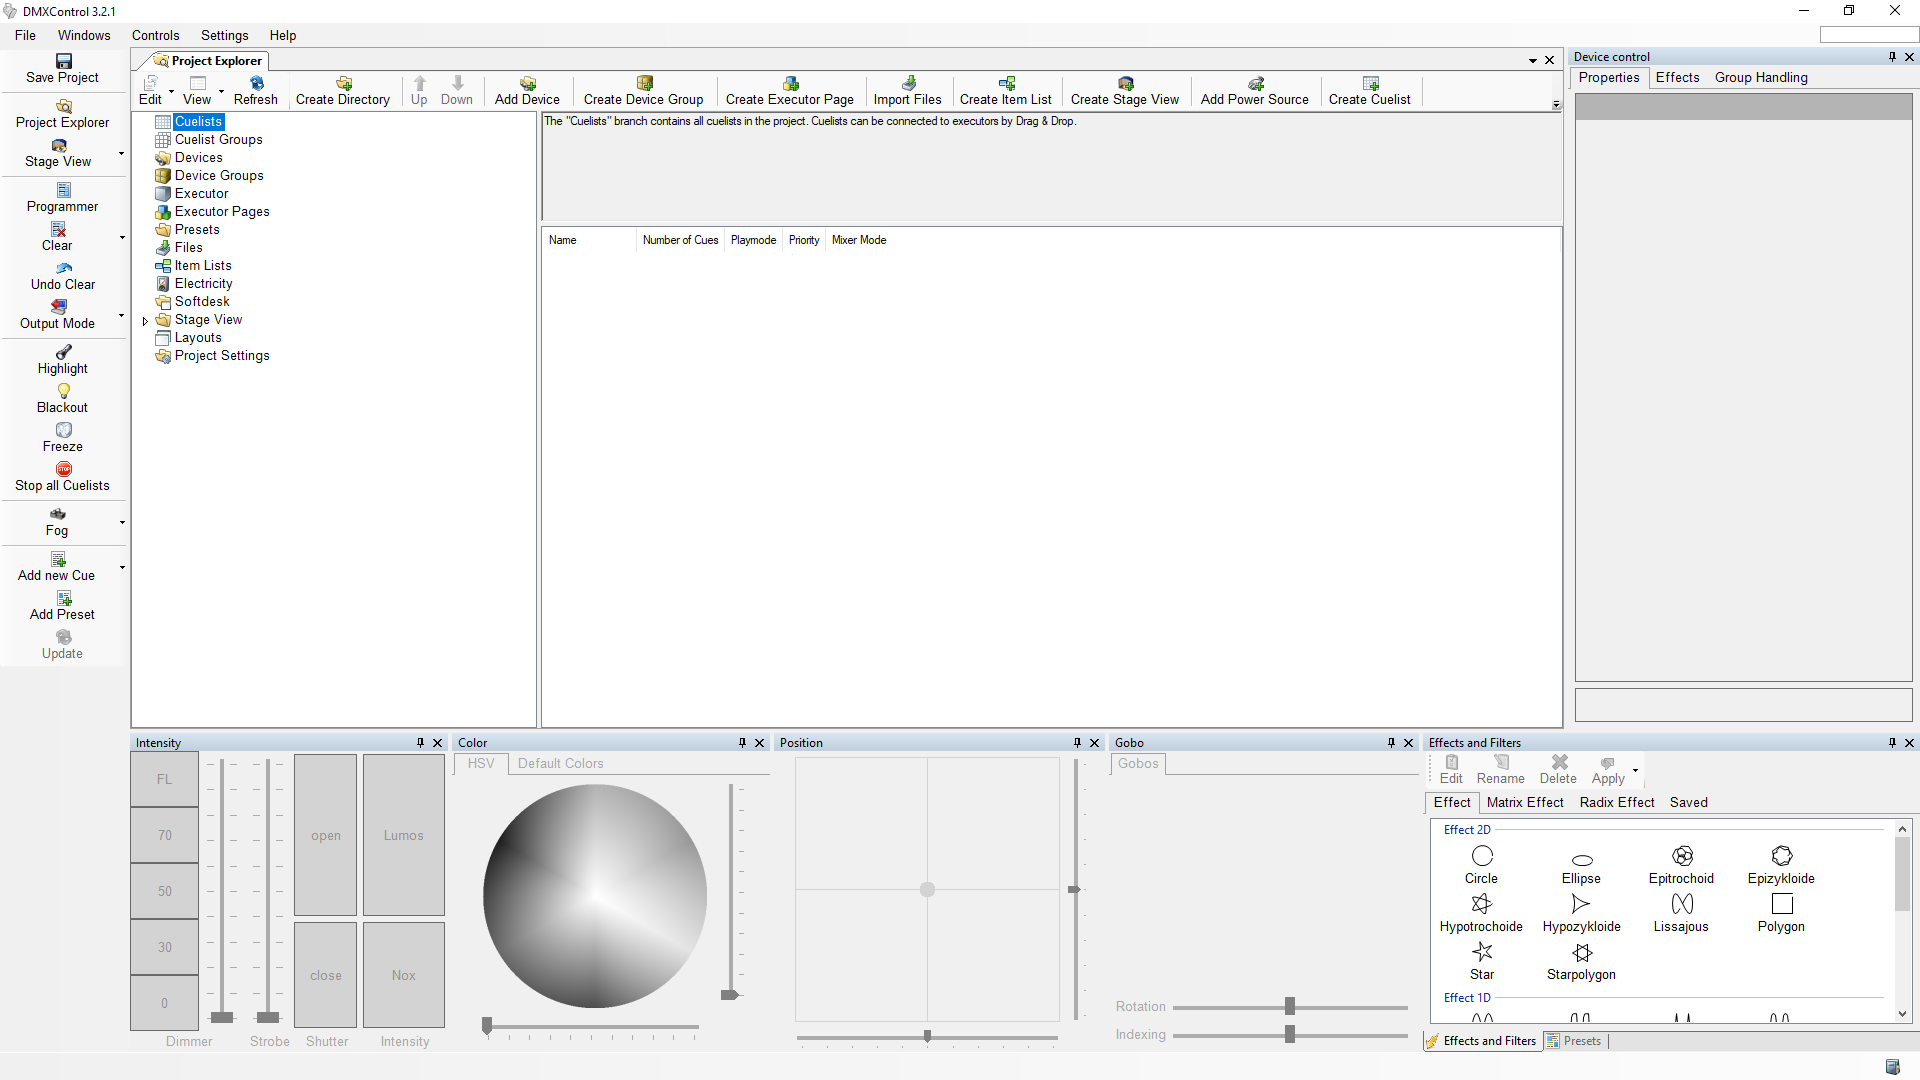Toggle the Freeze button

tap(63, 430)
